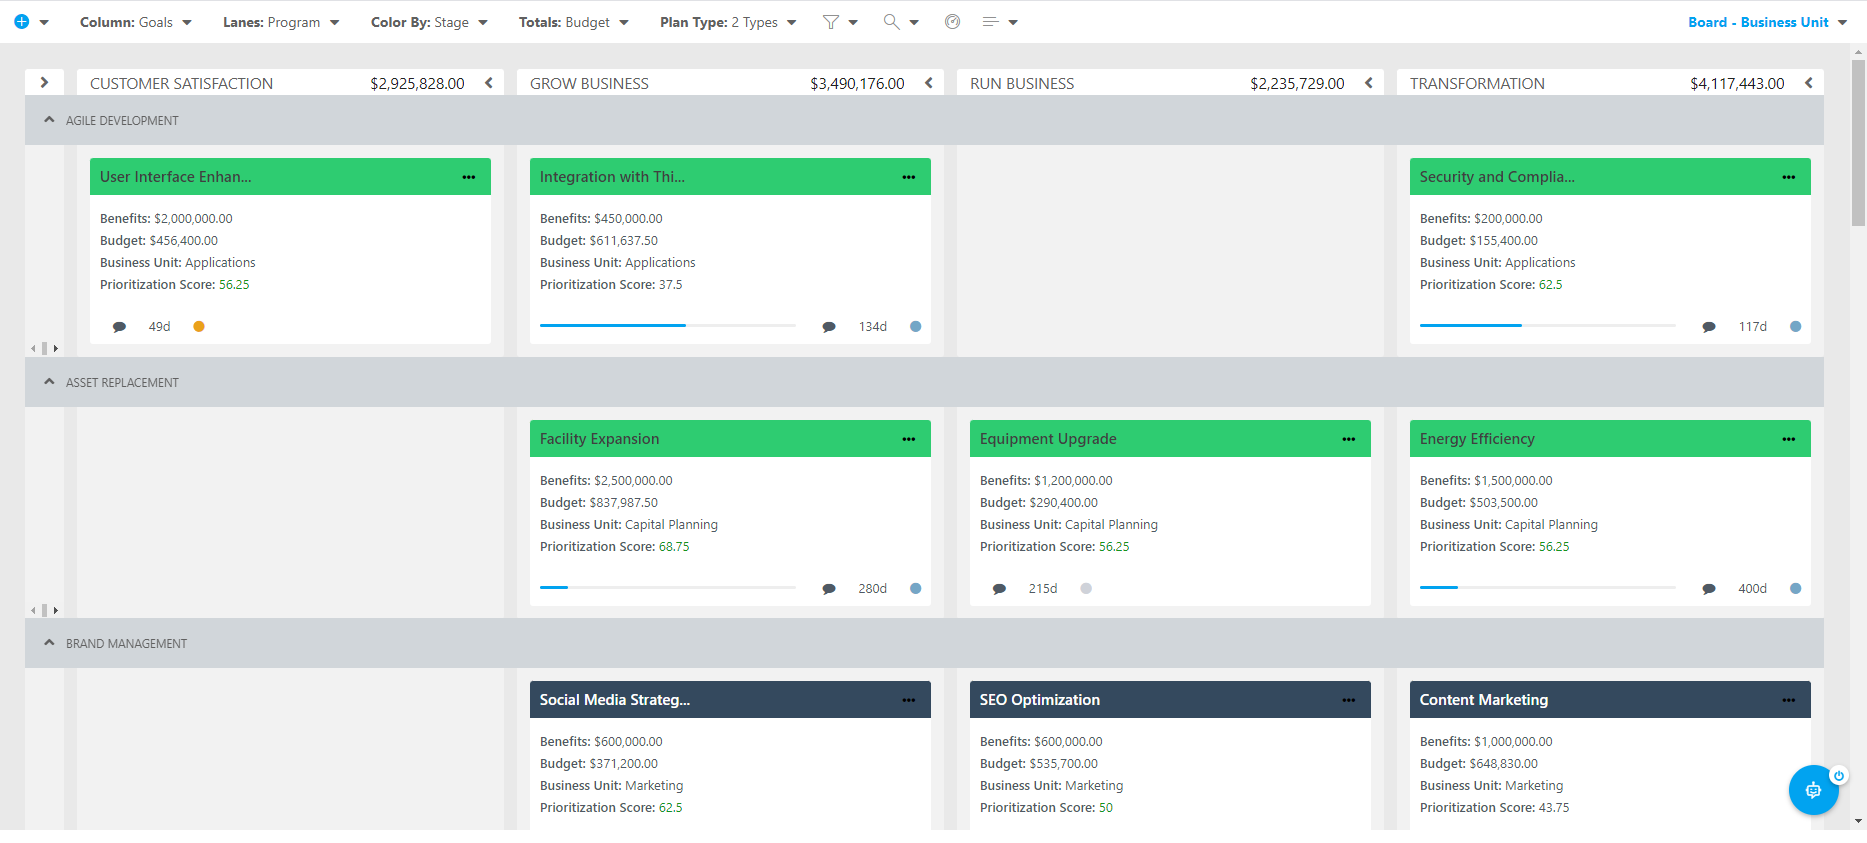The height and width of the screenshot is (843, 1867).
Task: Click the floating blue assistant button
Action: 1813,791
